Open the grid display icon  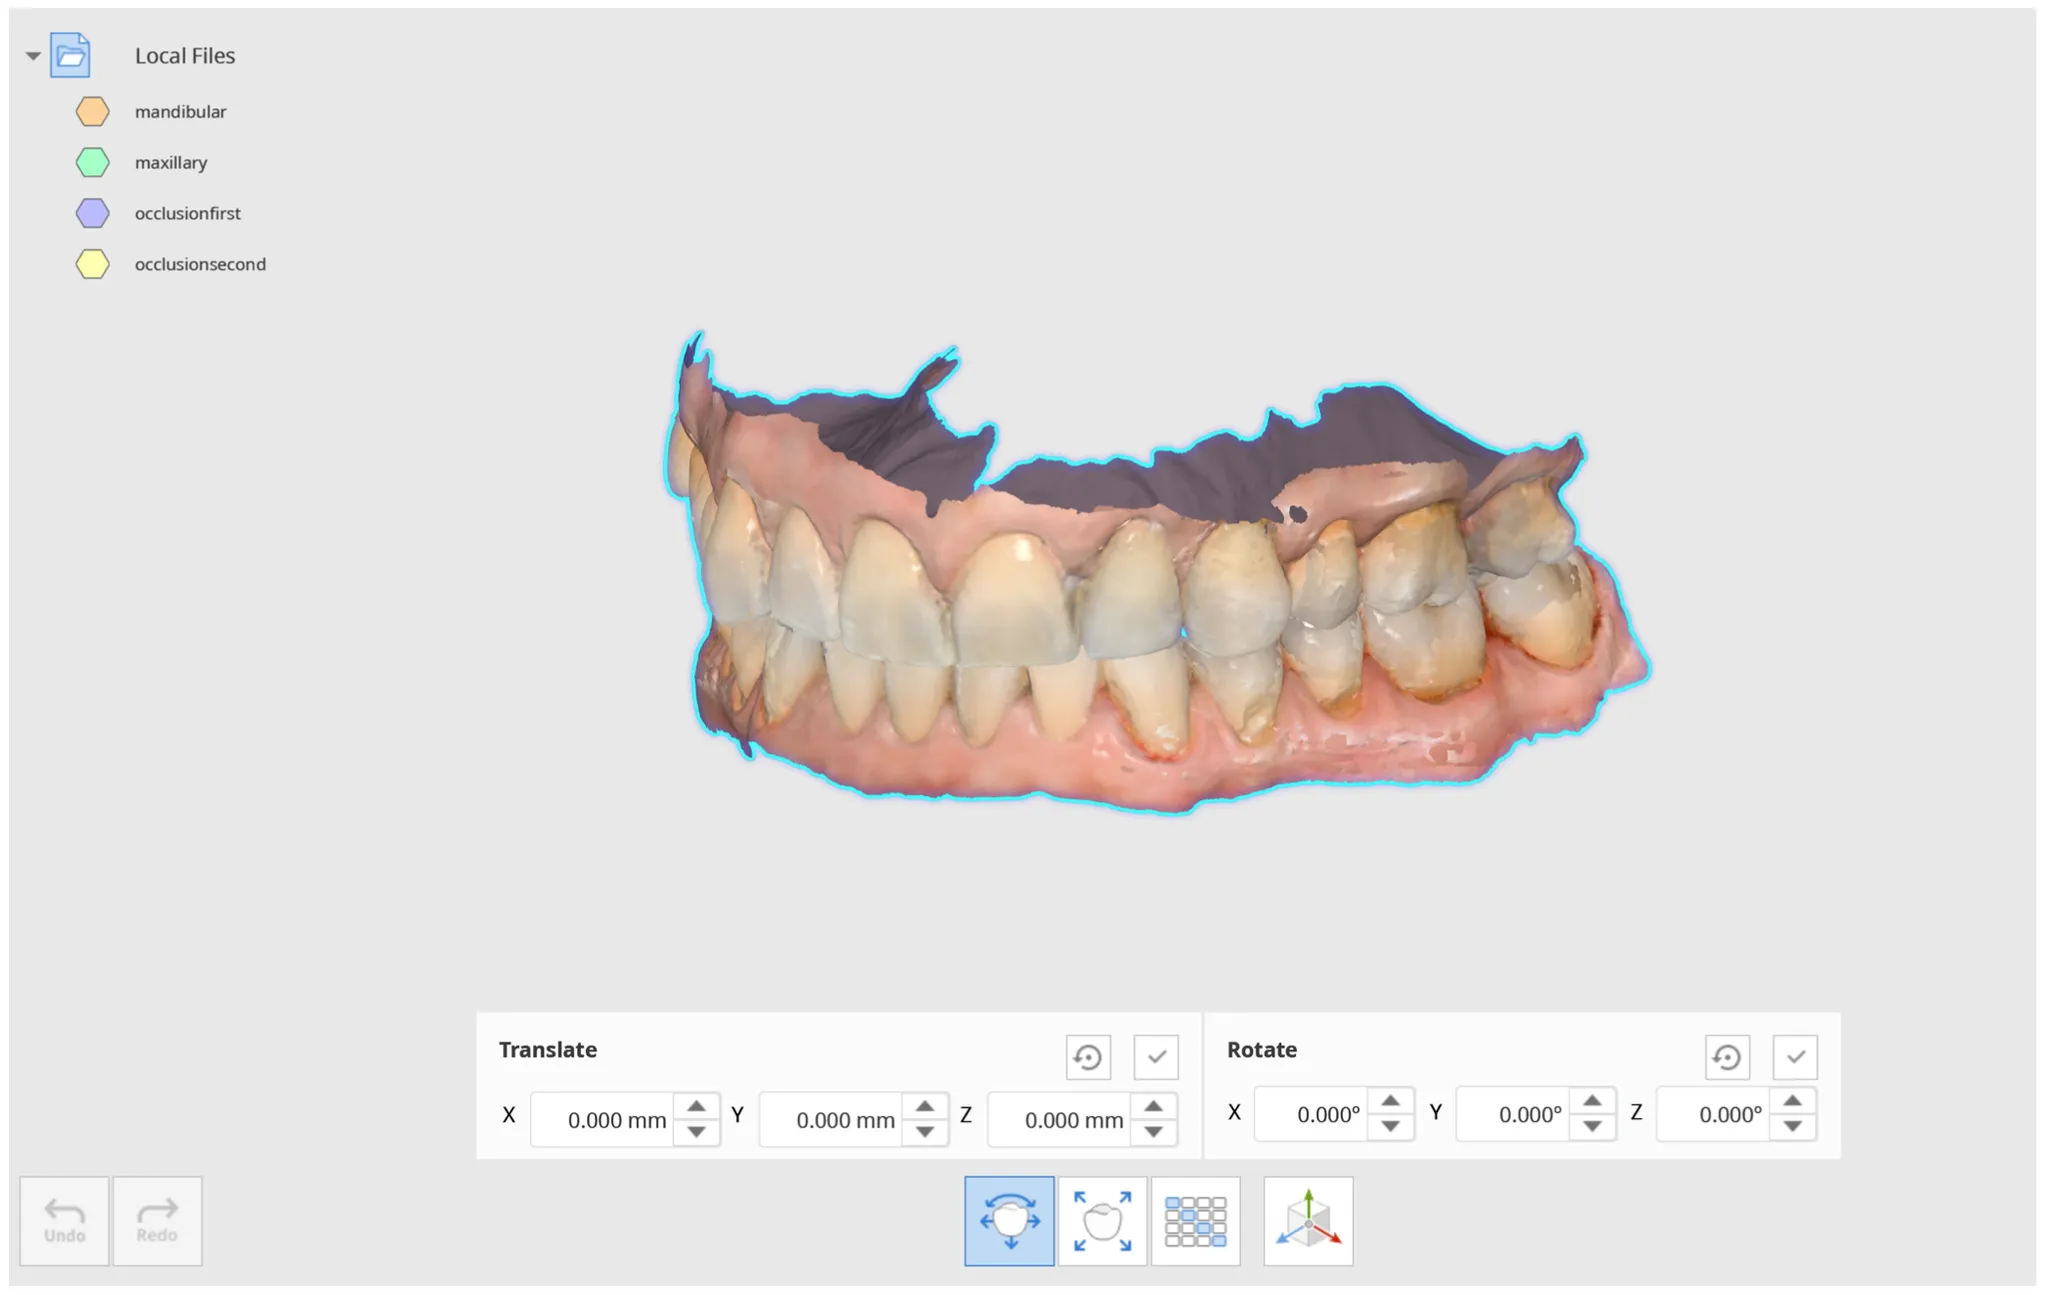[1195, 1221]
